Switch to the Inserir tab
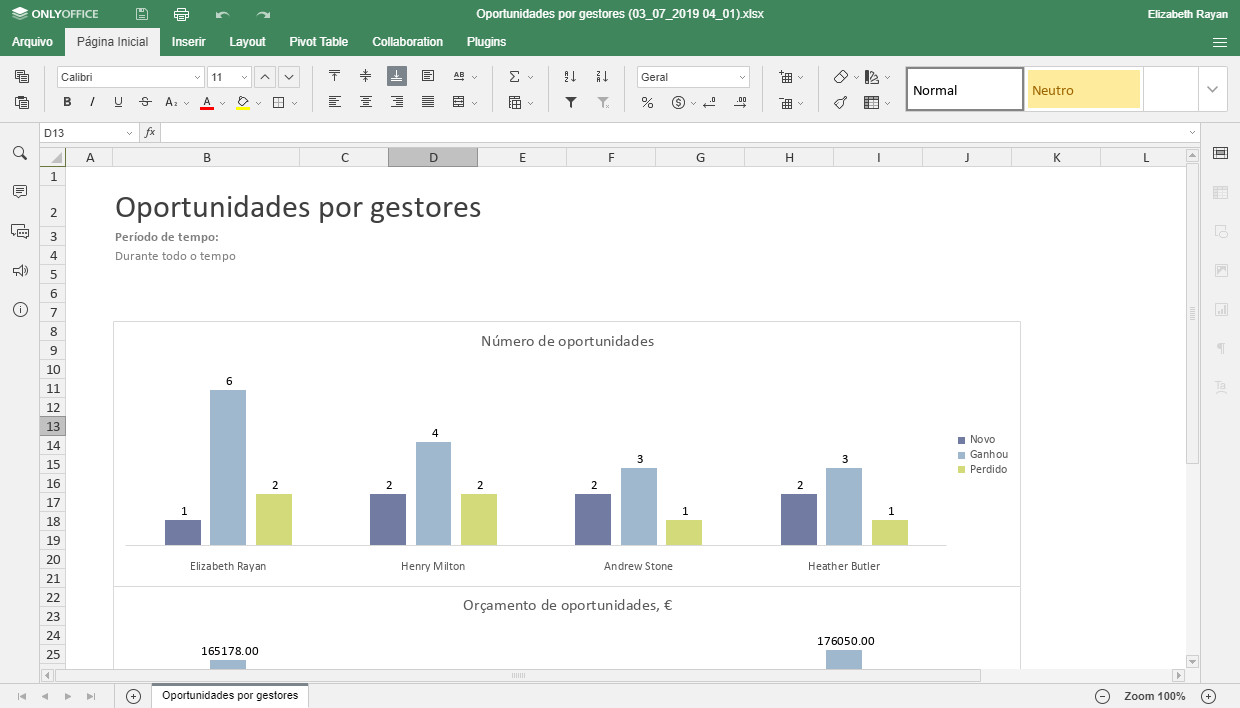 point(188,42)
